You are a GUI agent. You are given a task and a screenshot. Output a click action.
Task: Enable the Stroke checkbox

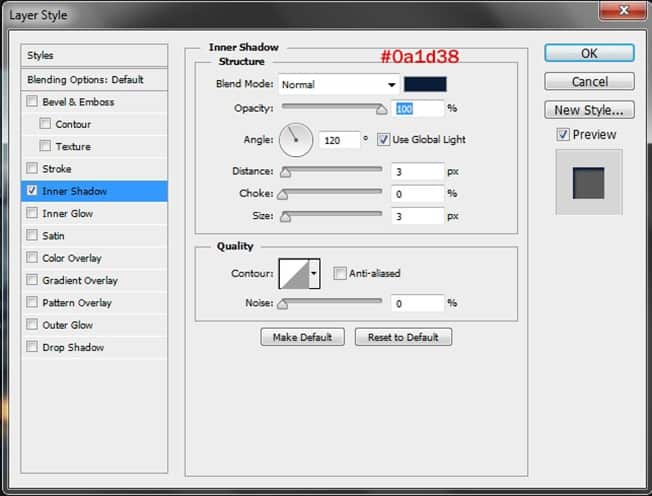[33, 169]
